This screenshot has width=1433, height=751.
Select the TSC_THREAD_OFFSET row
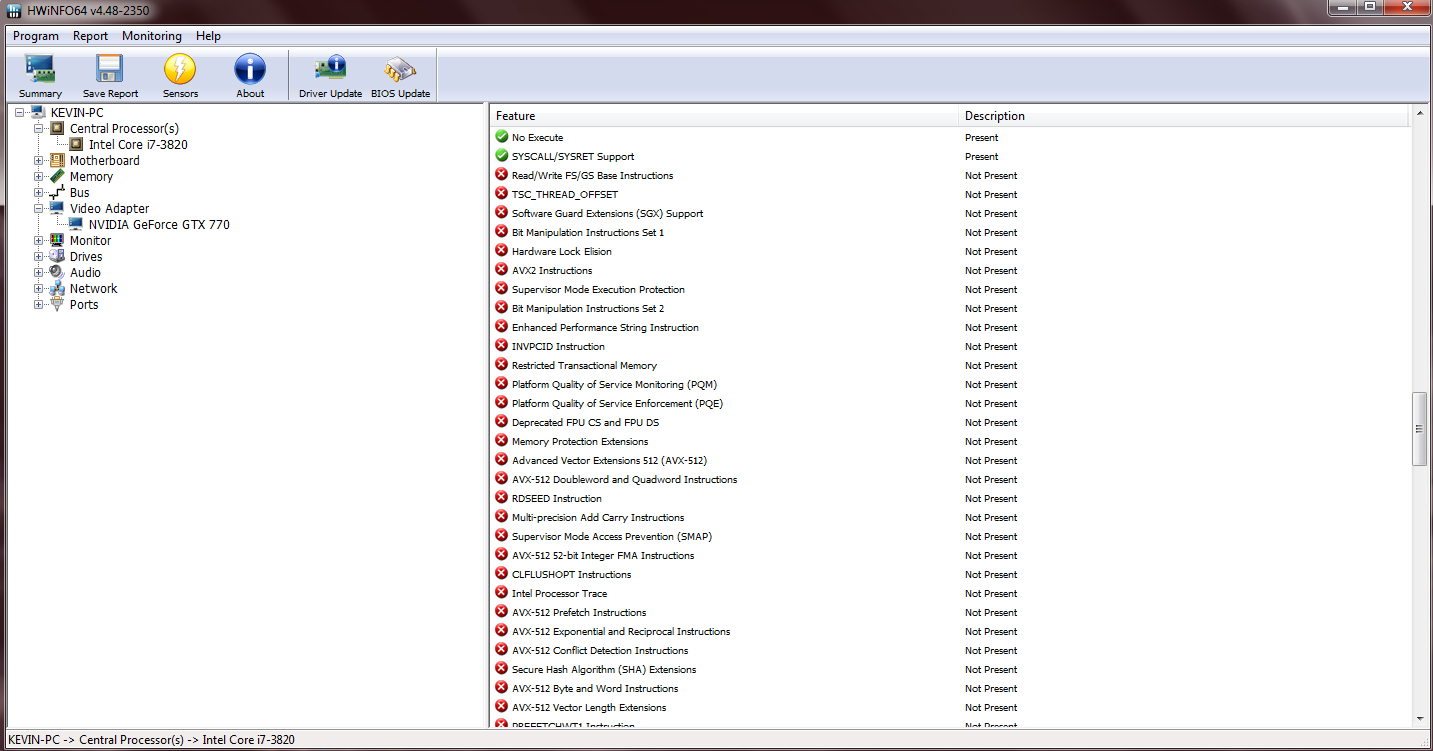(x=950, y=194)
